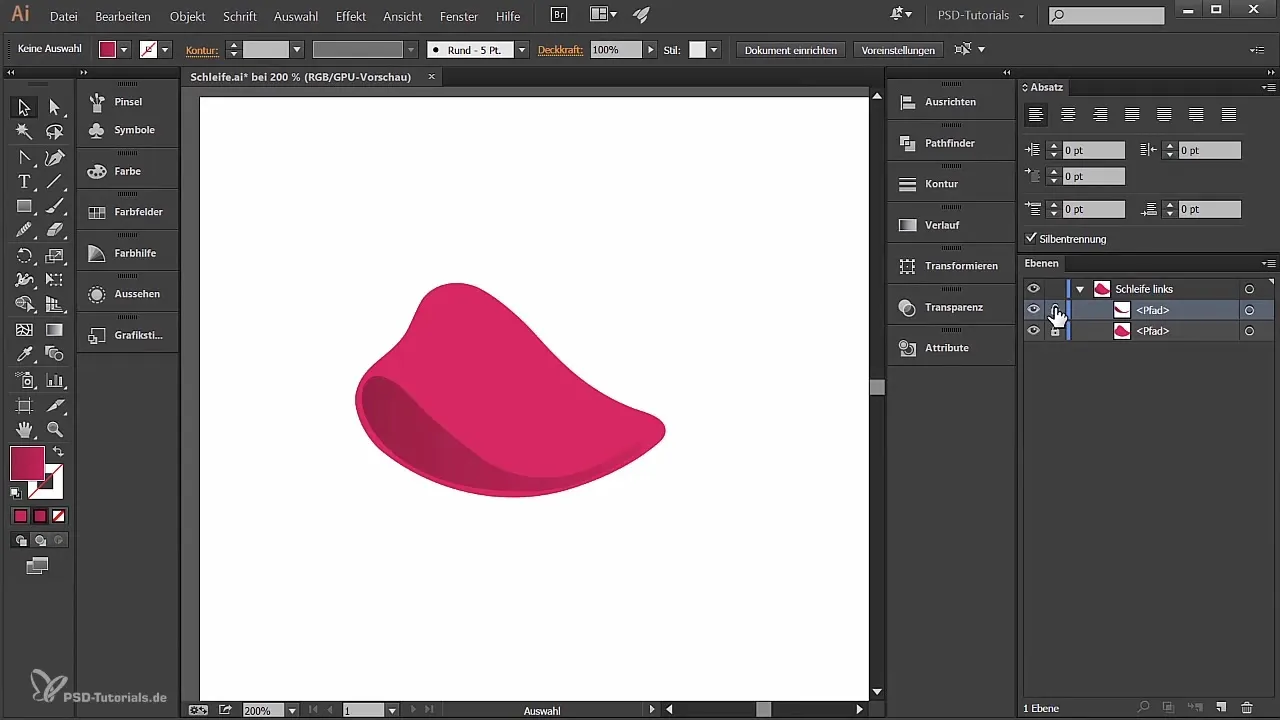The width and height of the screenshot is (1280, 720).
Task: Open the Fenster menu
Action: (x=459, y=16)
